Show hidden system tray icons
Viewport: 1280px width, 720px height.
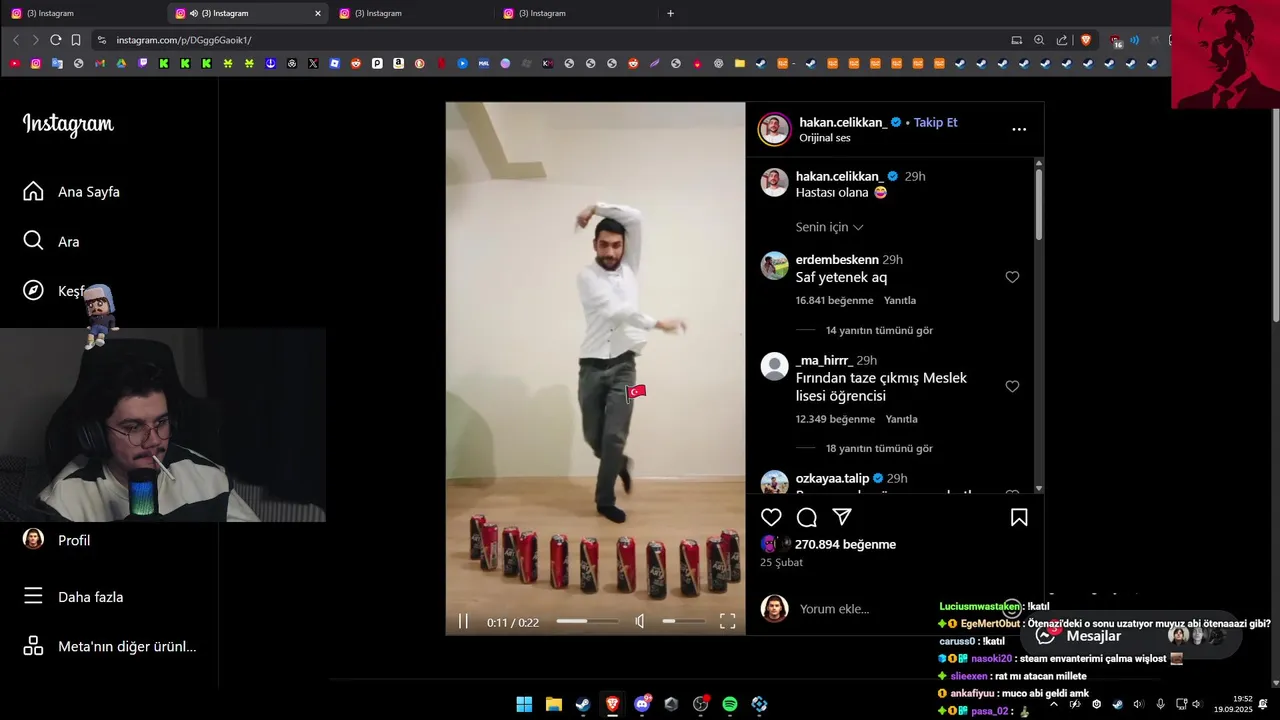1054,704
